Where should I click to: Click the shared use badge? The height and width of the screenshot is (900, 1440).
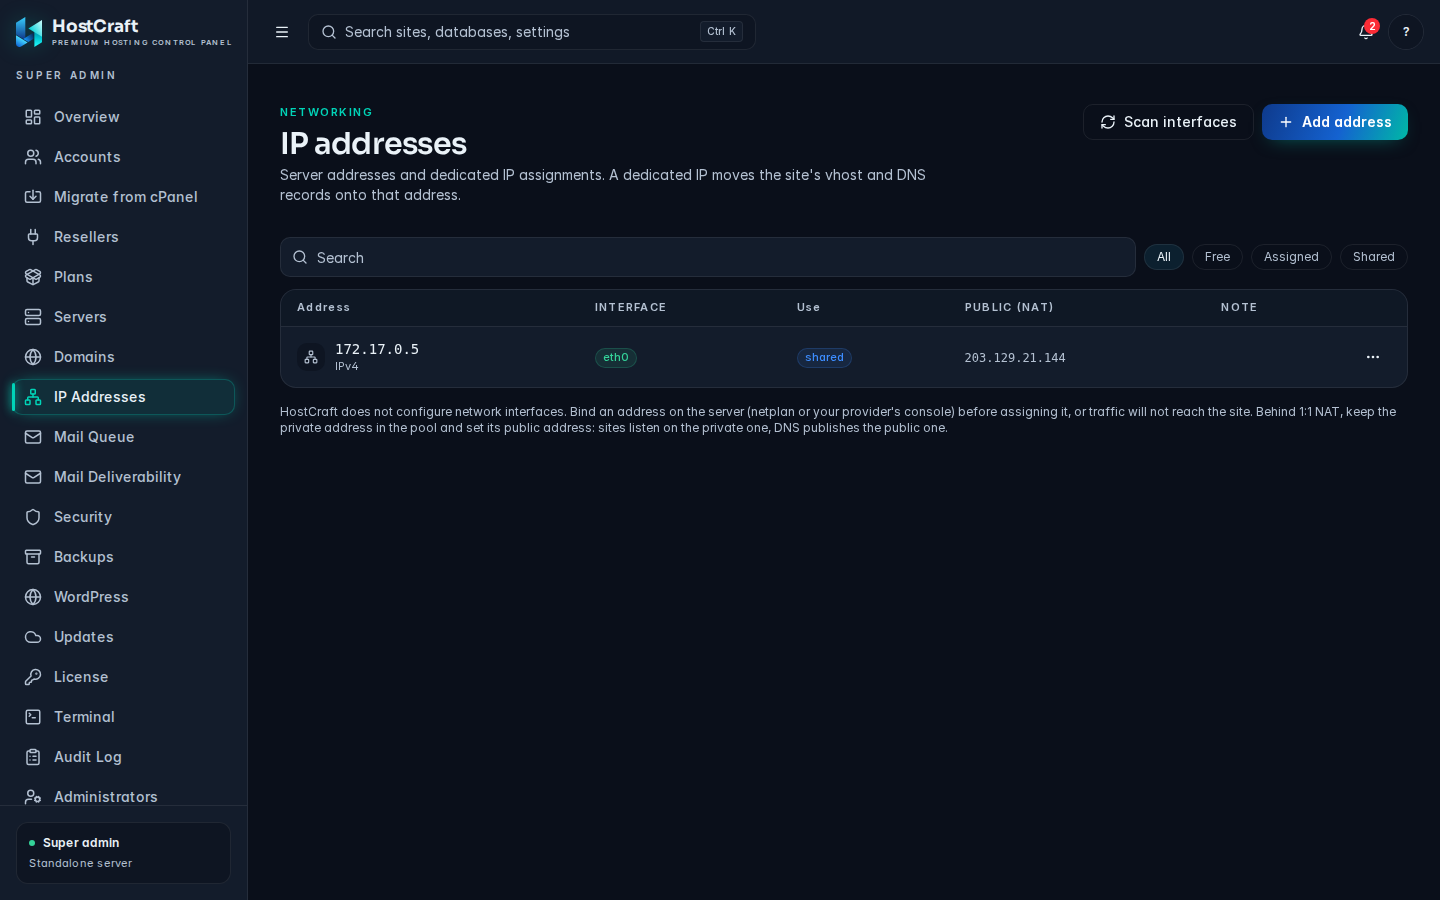tap(824, 357)
